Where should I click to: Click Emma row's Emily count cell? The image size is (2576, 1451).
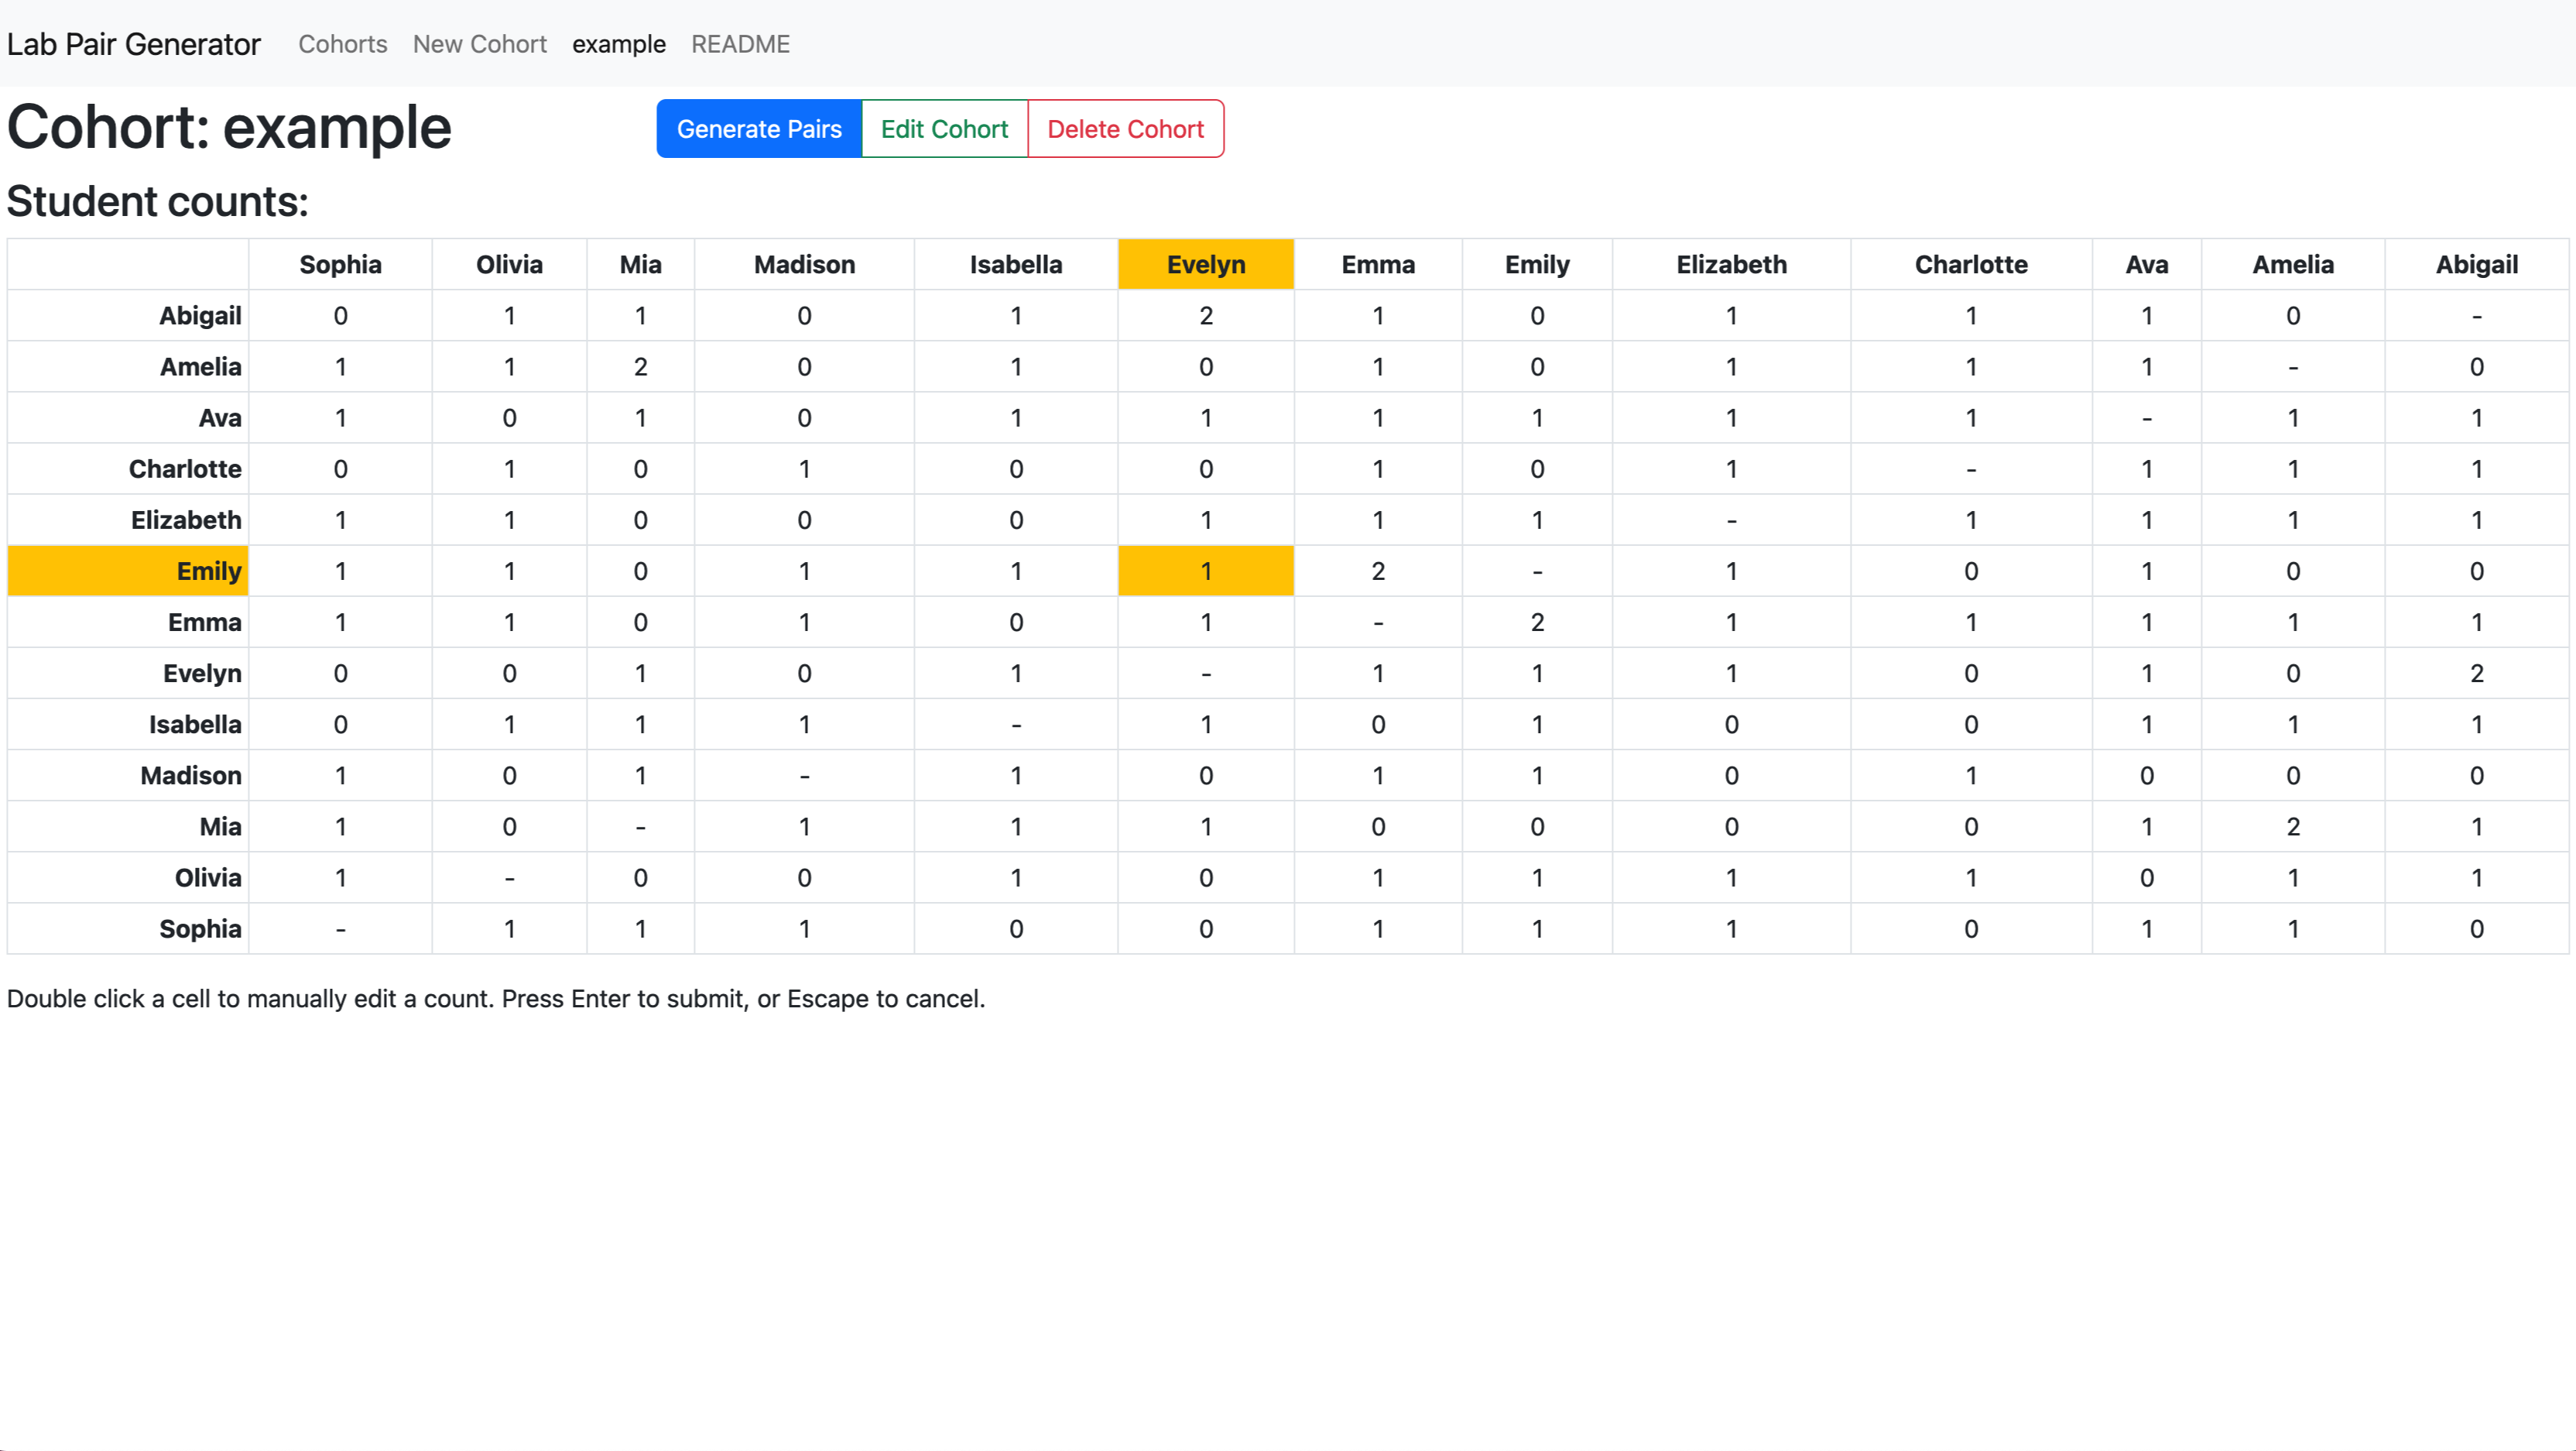tap(1536, 622)
